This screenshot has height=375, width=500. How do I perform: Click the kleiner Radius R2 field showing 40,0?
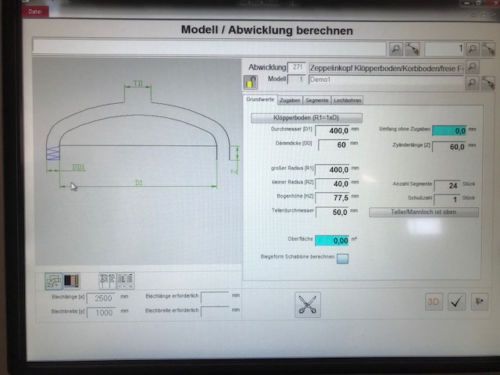(332, 184)
